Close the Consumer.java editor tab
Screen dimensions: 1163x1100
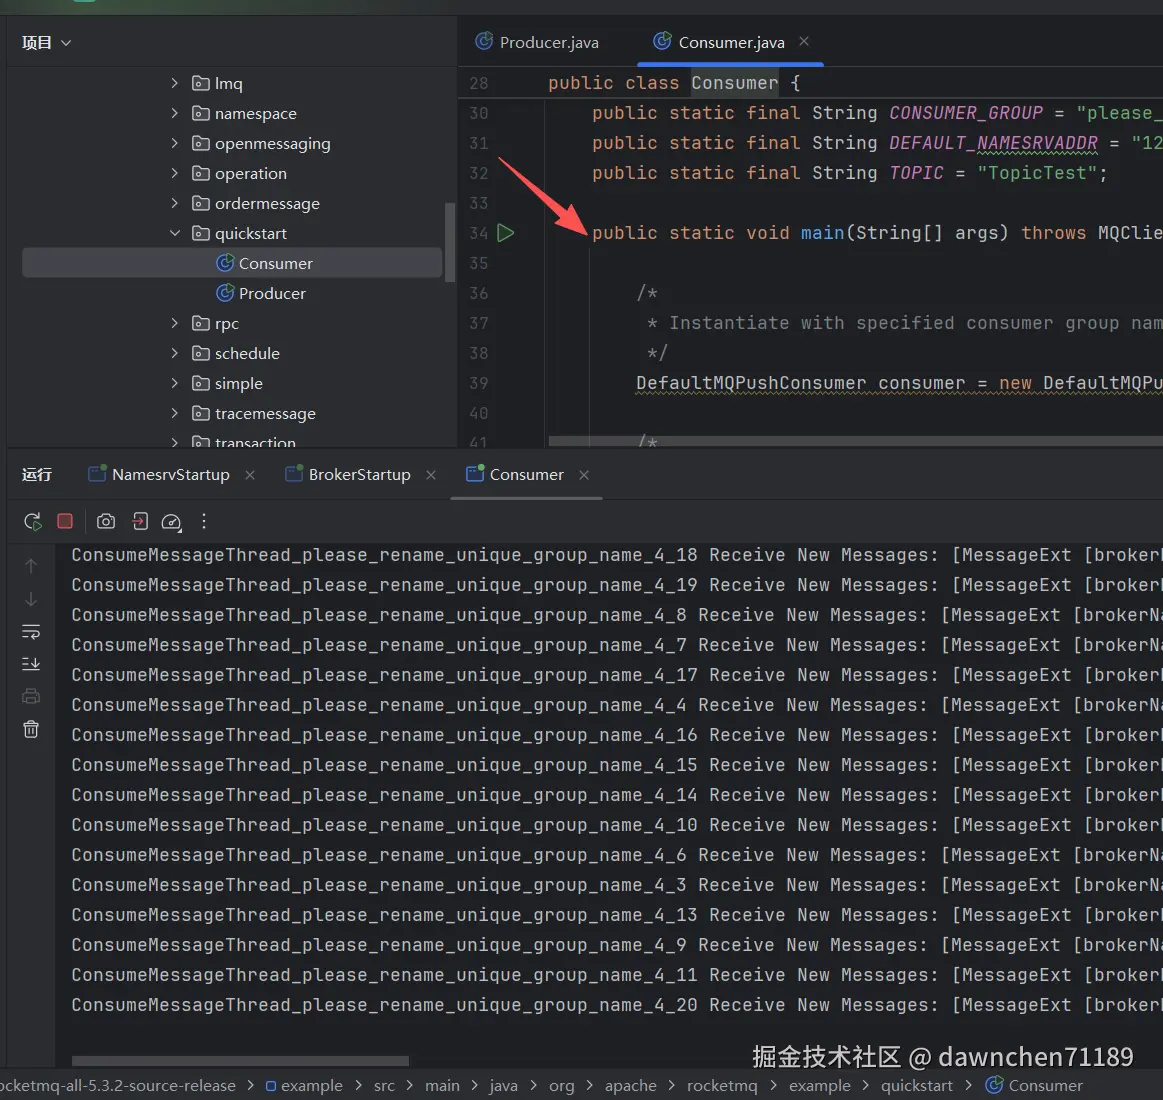[804, 42]
